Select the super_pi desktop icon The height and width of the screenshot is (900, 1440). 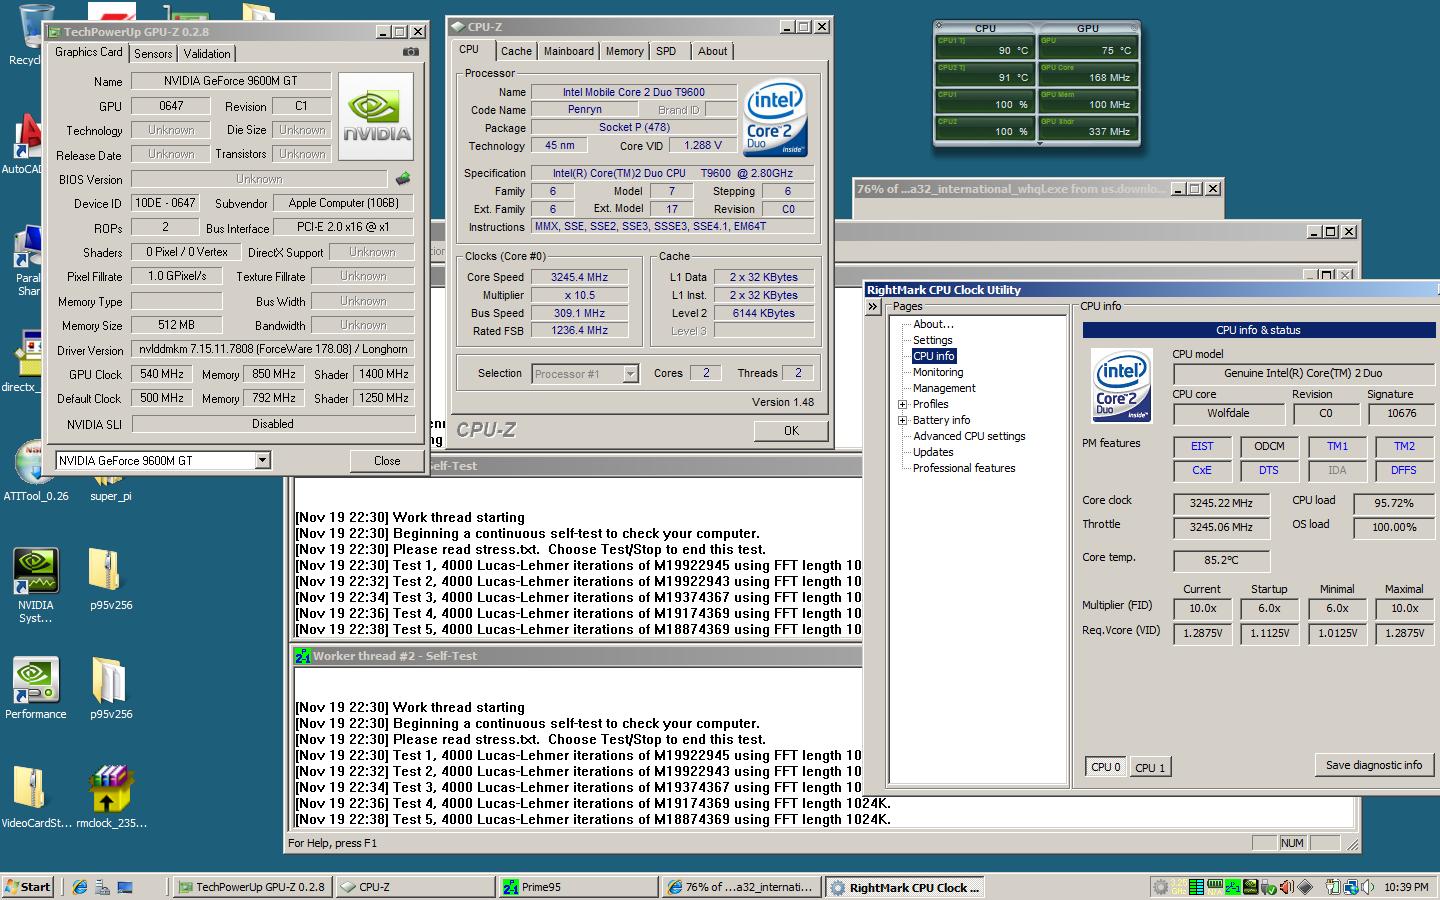tap(110, 490)
